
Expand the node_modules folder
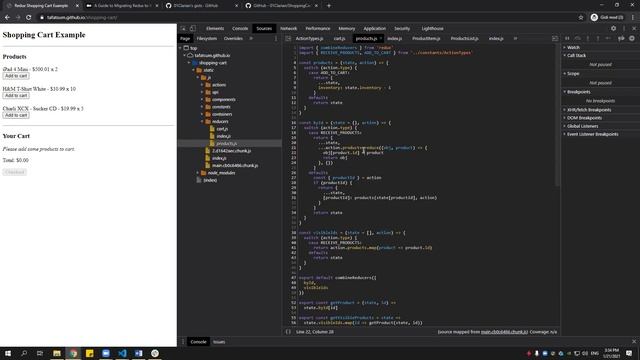(198, 173)
